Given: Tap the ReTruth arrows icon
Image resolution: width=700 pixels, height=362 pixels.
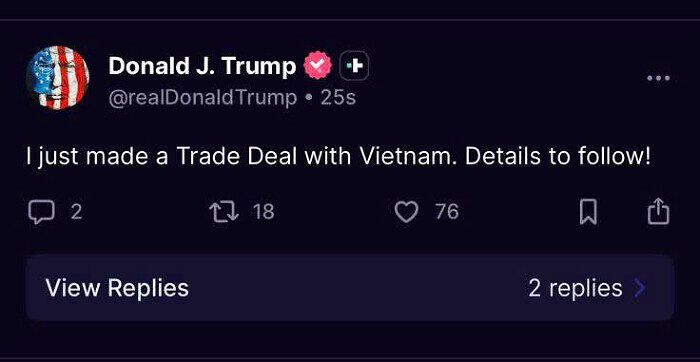Looking at the screenshot, I should pyautogui.click(x=225, y=212).
